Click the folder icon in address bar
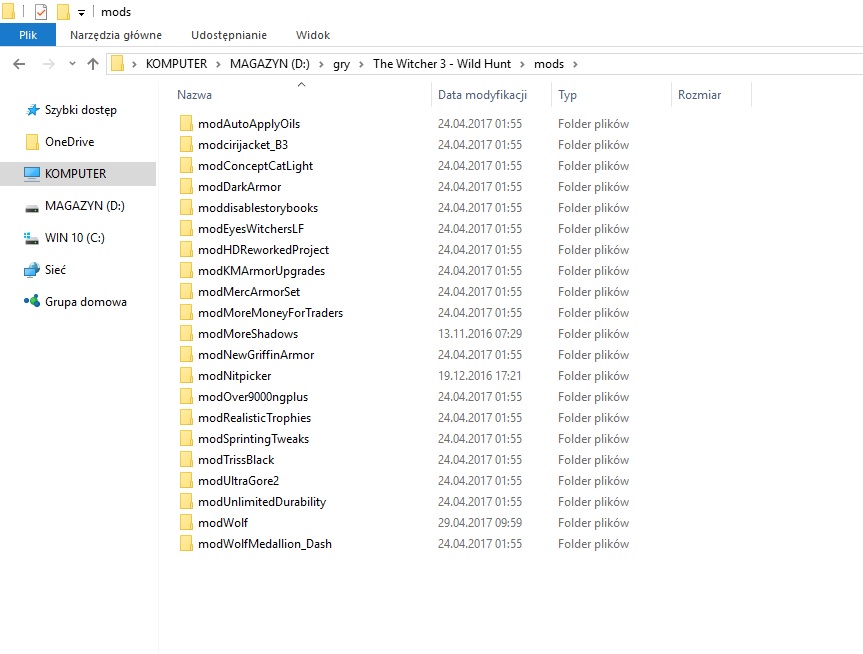The image size is (863, 654). [117, 63]
